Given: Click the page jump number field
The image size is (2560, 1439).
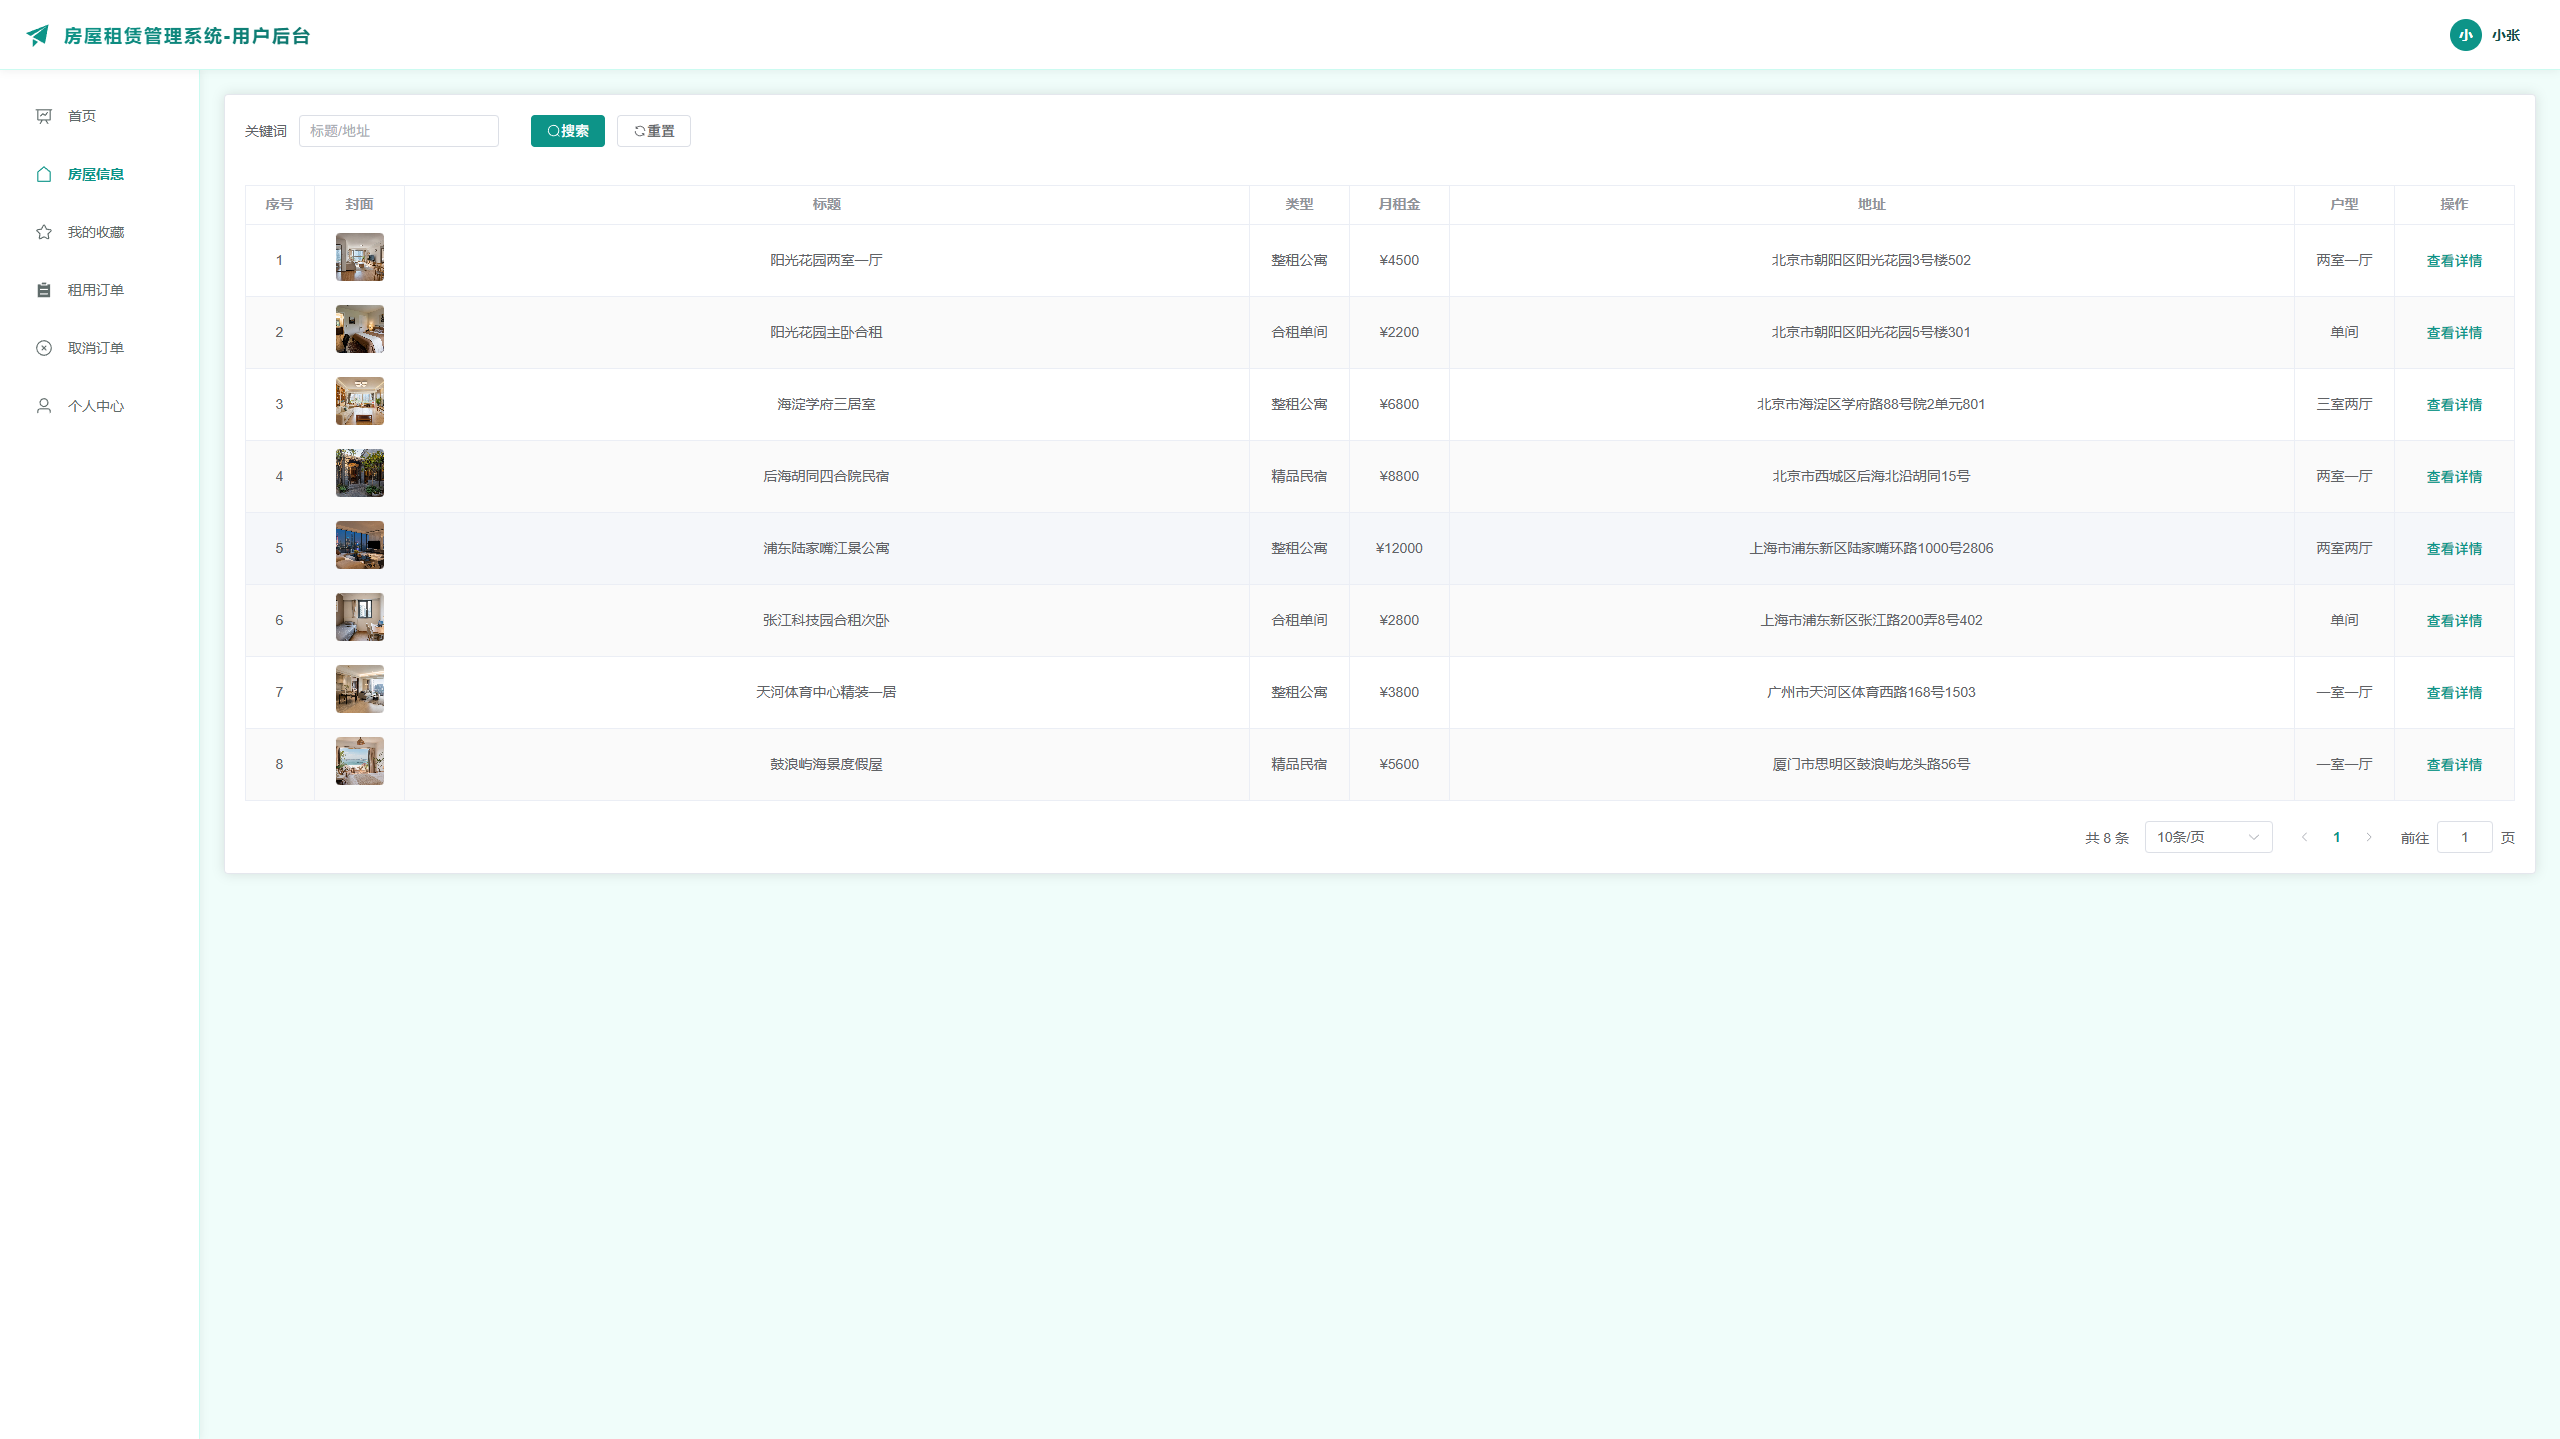Looking at the screenshot, I should [x=2465, y=837].
